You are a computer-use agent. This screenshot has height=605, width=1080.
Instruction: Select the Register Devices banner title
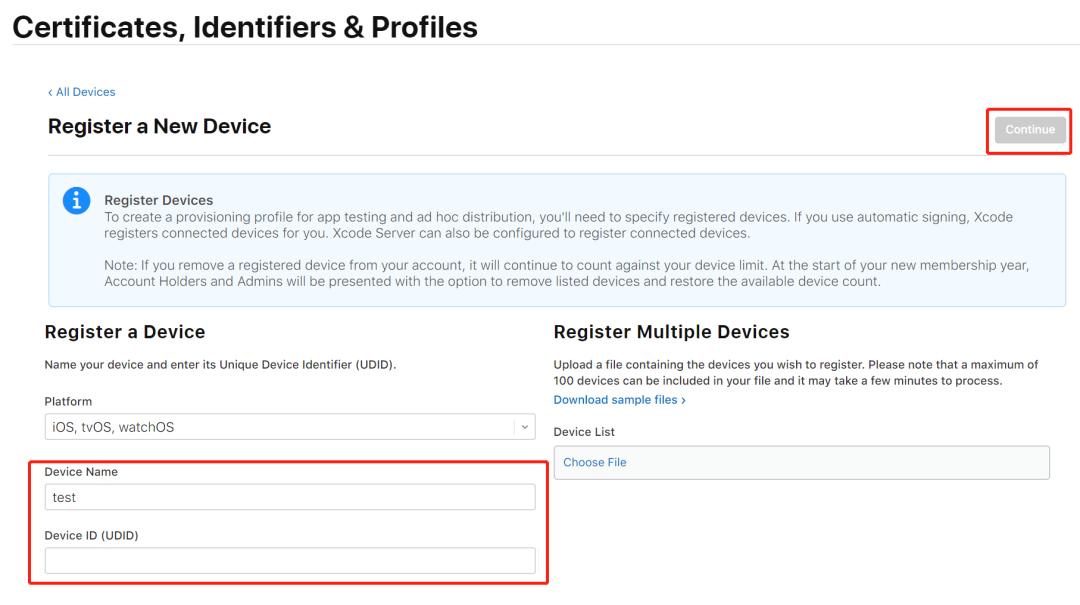click(x=159, y=201)
